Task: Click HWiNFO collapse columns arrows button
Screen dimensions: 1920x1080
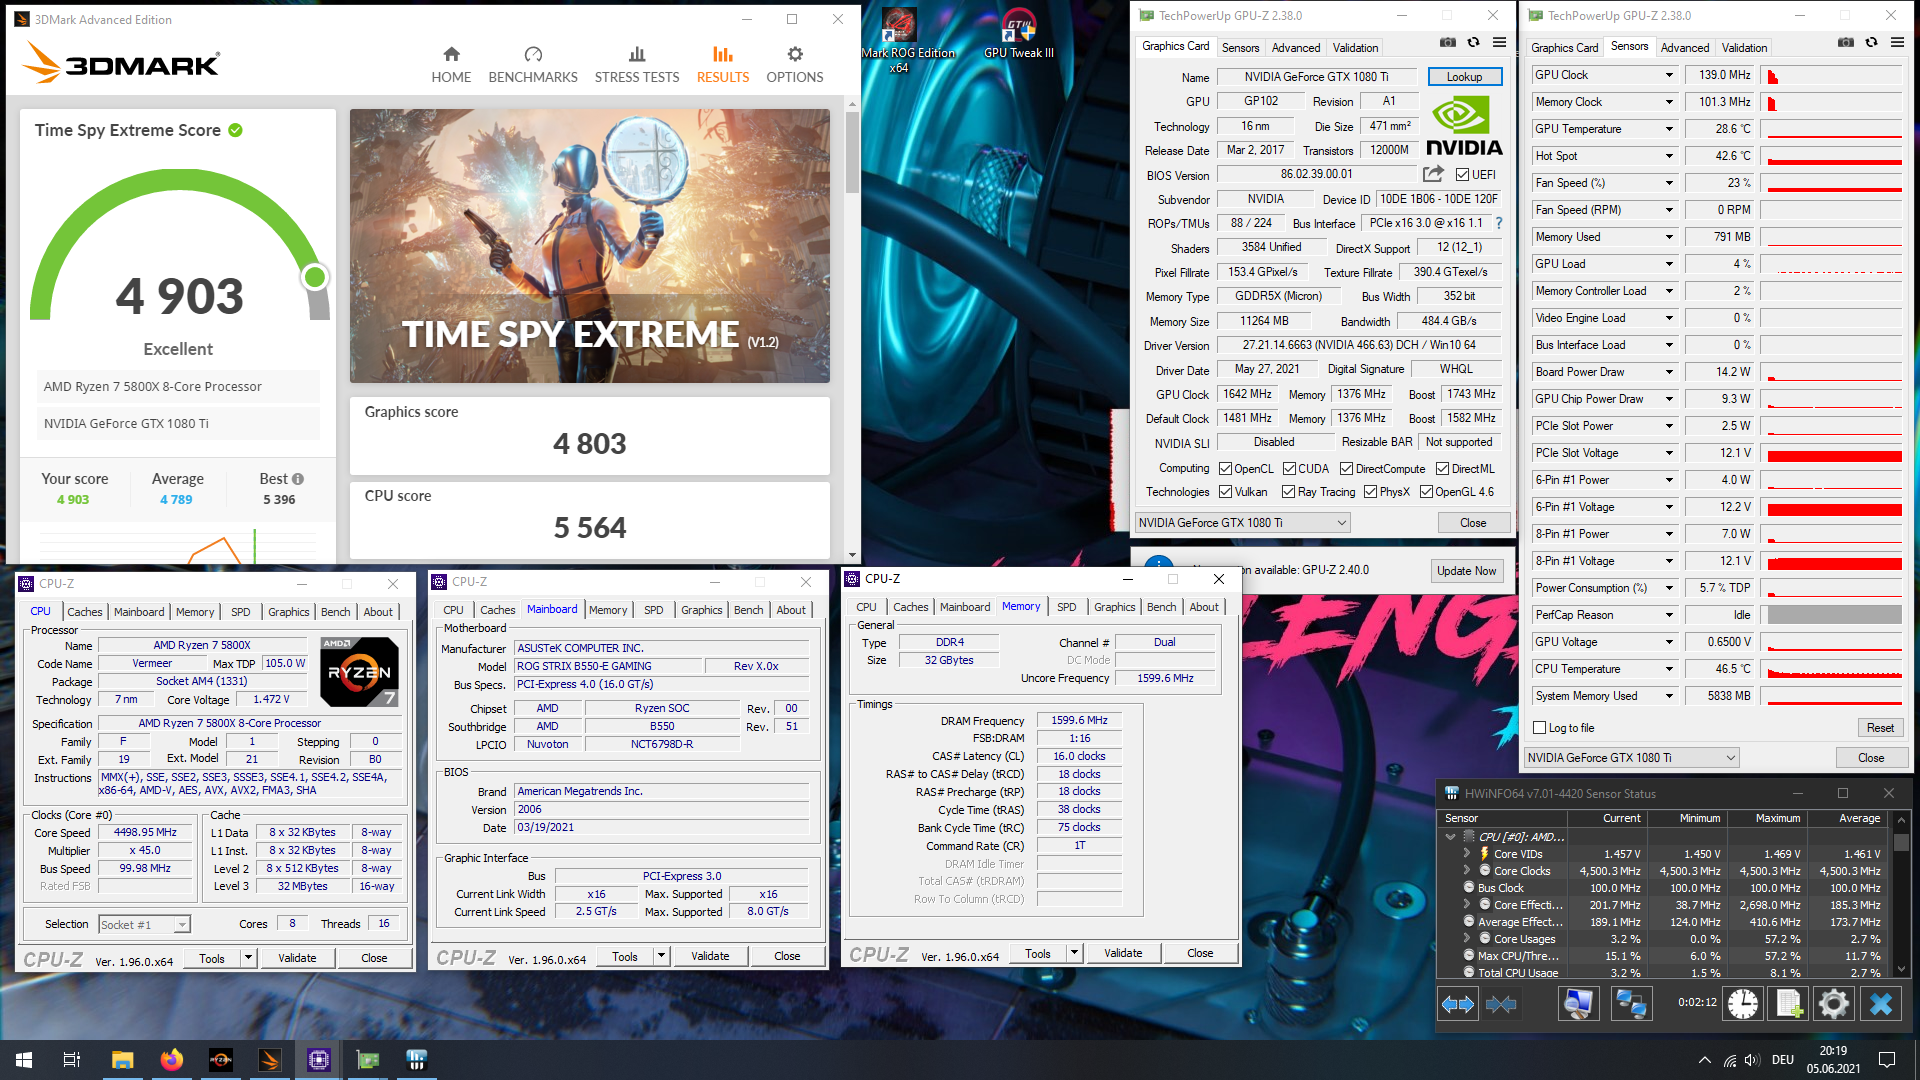Action: (x=1501, y=1004)
